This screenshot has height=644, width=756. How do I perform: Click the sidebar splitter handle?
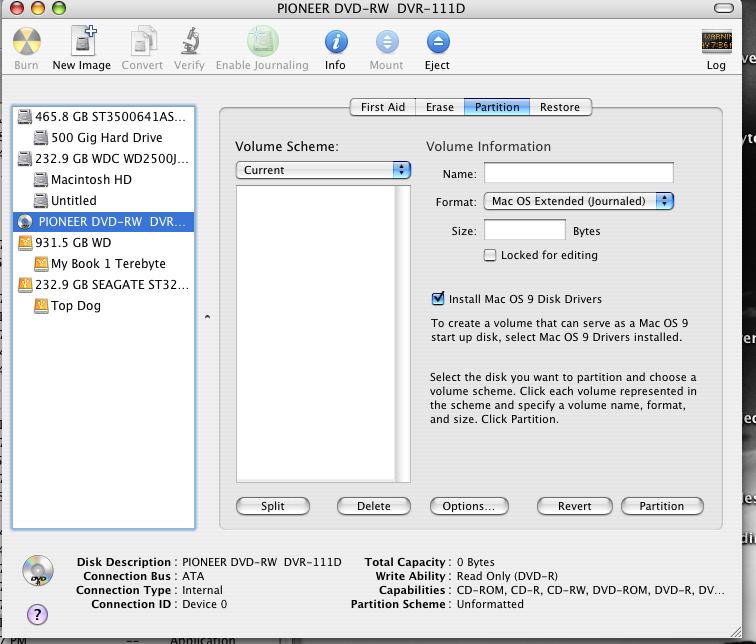(x=207, y=317)
